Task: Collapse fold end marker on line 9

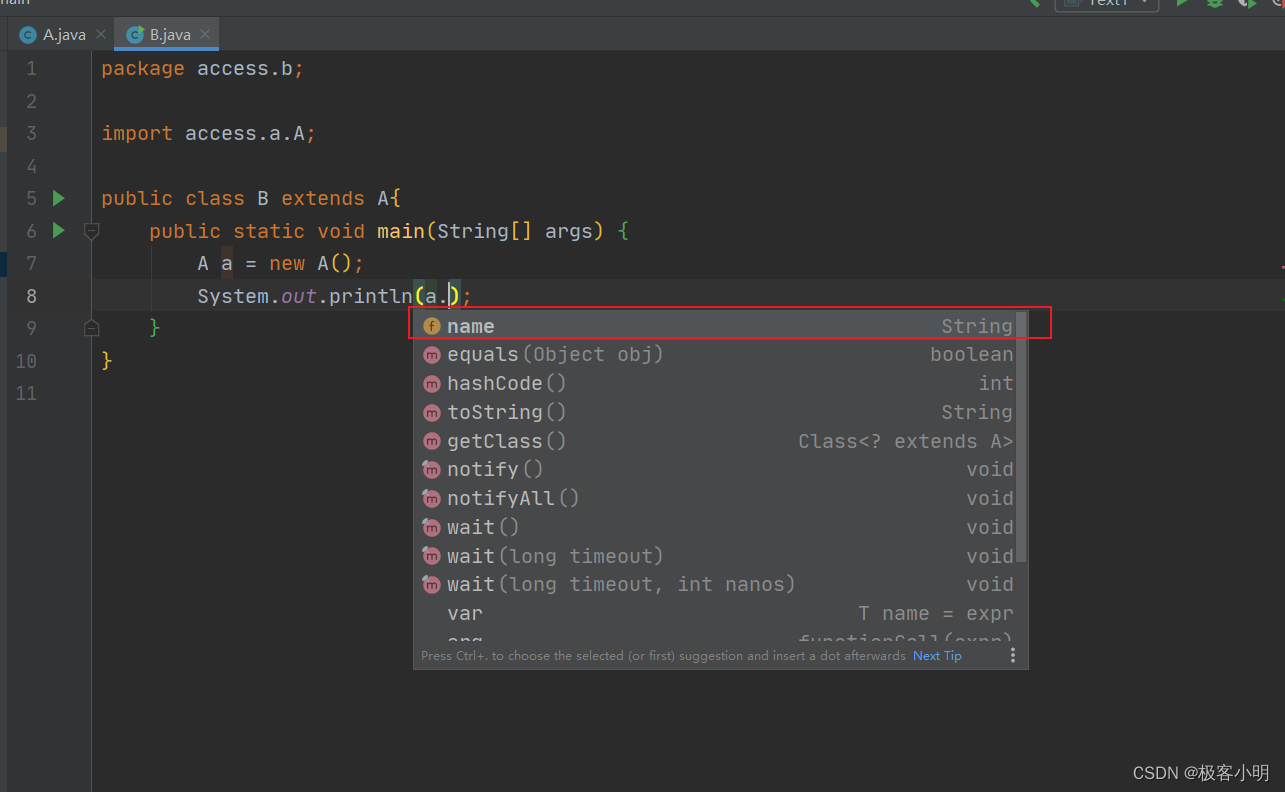Action: point(91,327)
